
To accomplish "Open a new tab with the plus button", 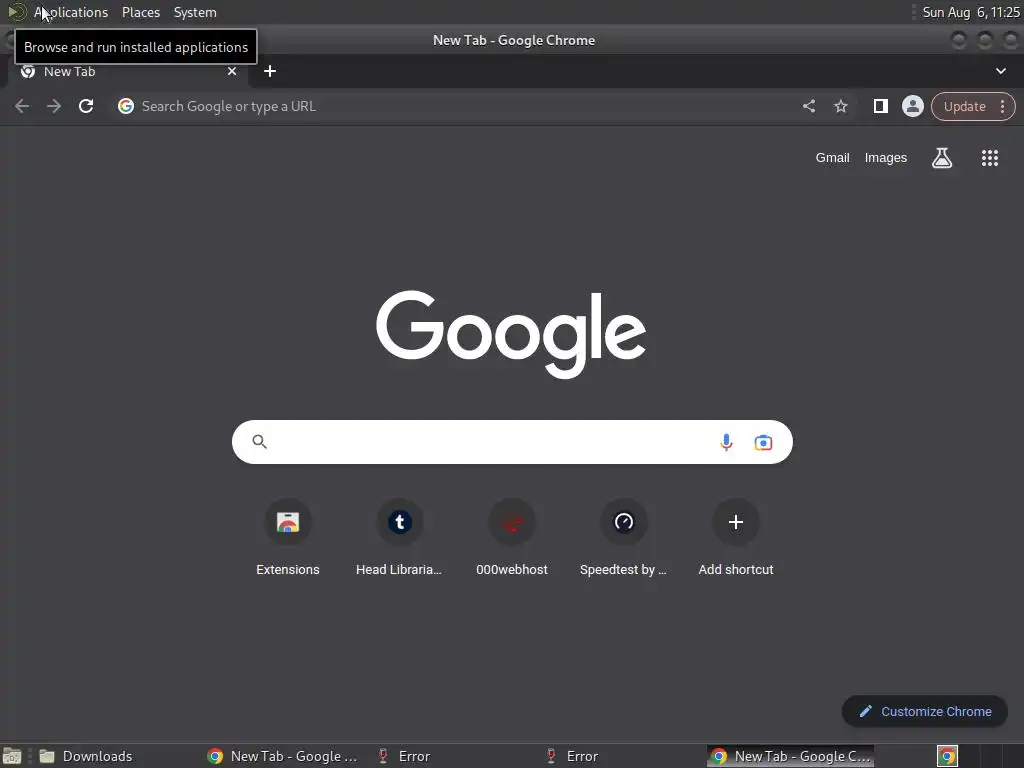I will pos(270,71).
